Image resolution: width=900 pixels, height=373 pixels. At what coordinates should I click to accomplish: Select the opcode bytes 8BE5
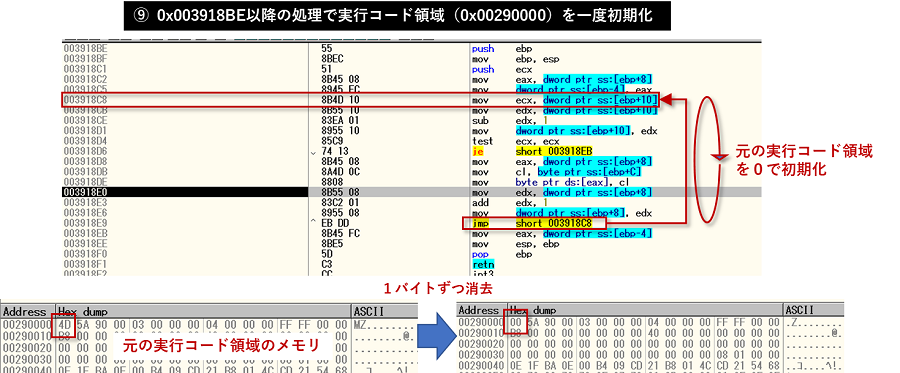(x=333, y=243)
